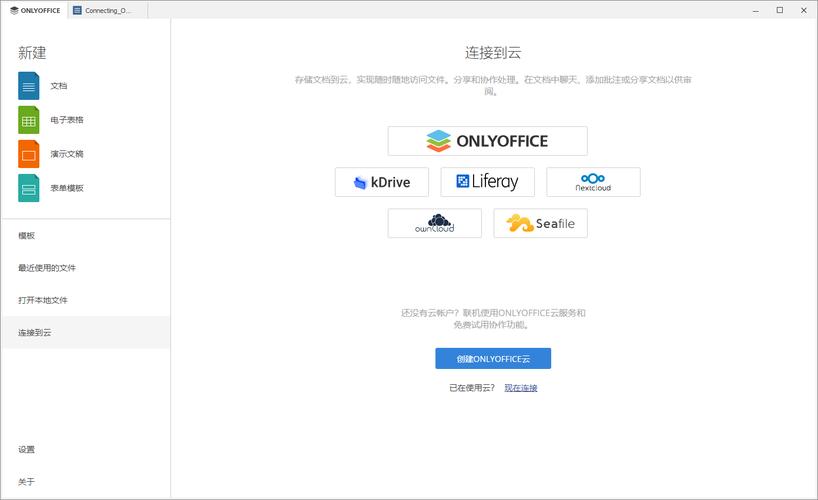Open 最近使用的文件 list
The height and width of the screenshot is (500, 818).
coord(86,268)
